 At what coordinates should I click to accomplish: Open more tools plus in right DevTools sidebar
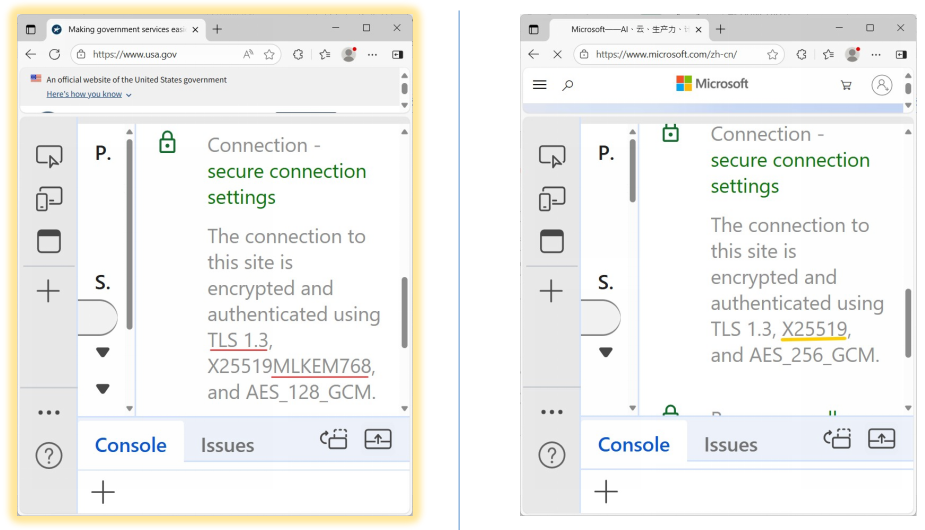[552, 291]
